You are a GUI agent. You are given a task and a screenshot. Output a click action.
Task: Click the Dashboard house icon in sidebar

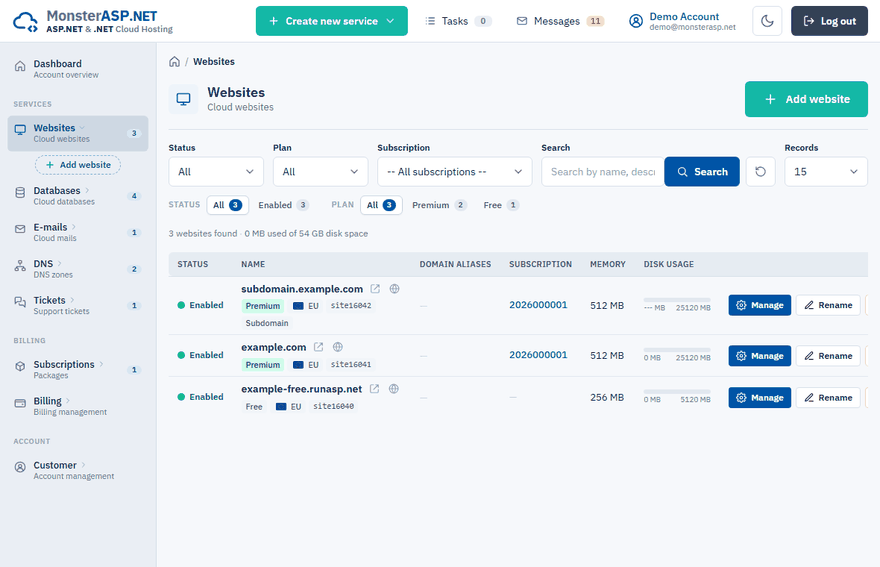point(20,66)
